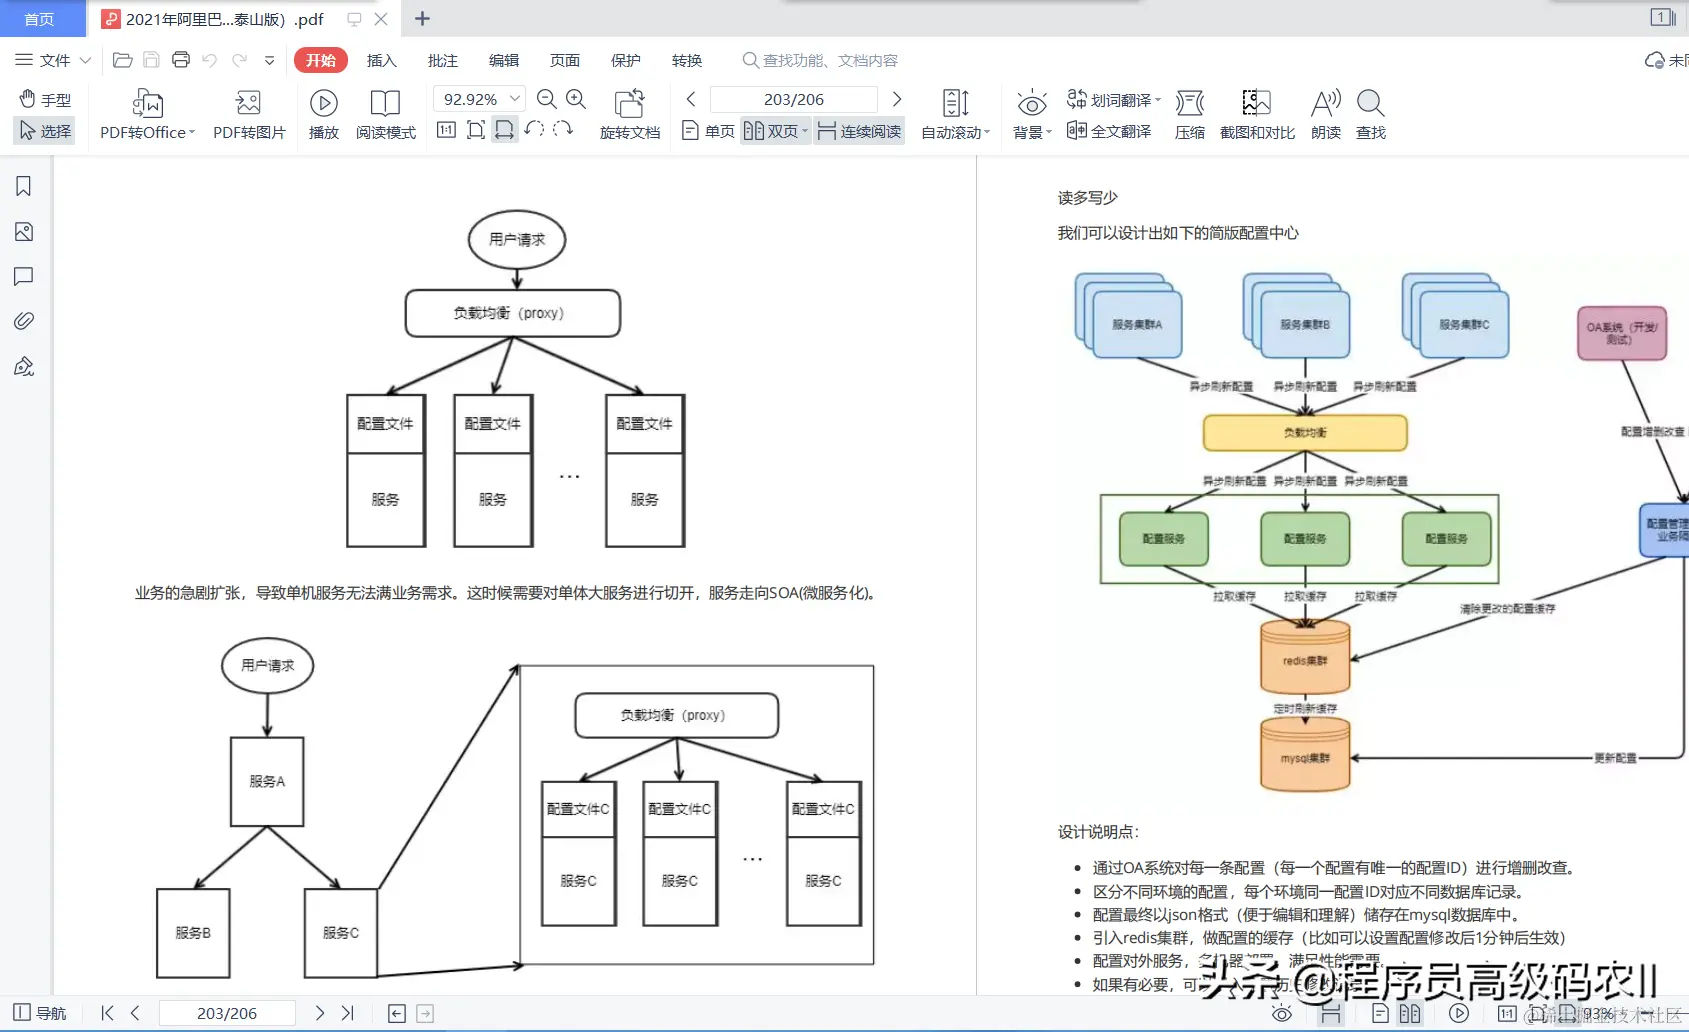Start reading aloud with 朗读
This screenshot has height=1032, width=1689.
point(1324,113)
